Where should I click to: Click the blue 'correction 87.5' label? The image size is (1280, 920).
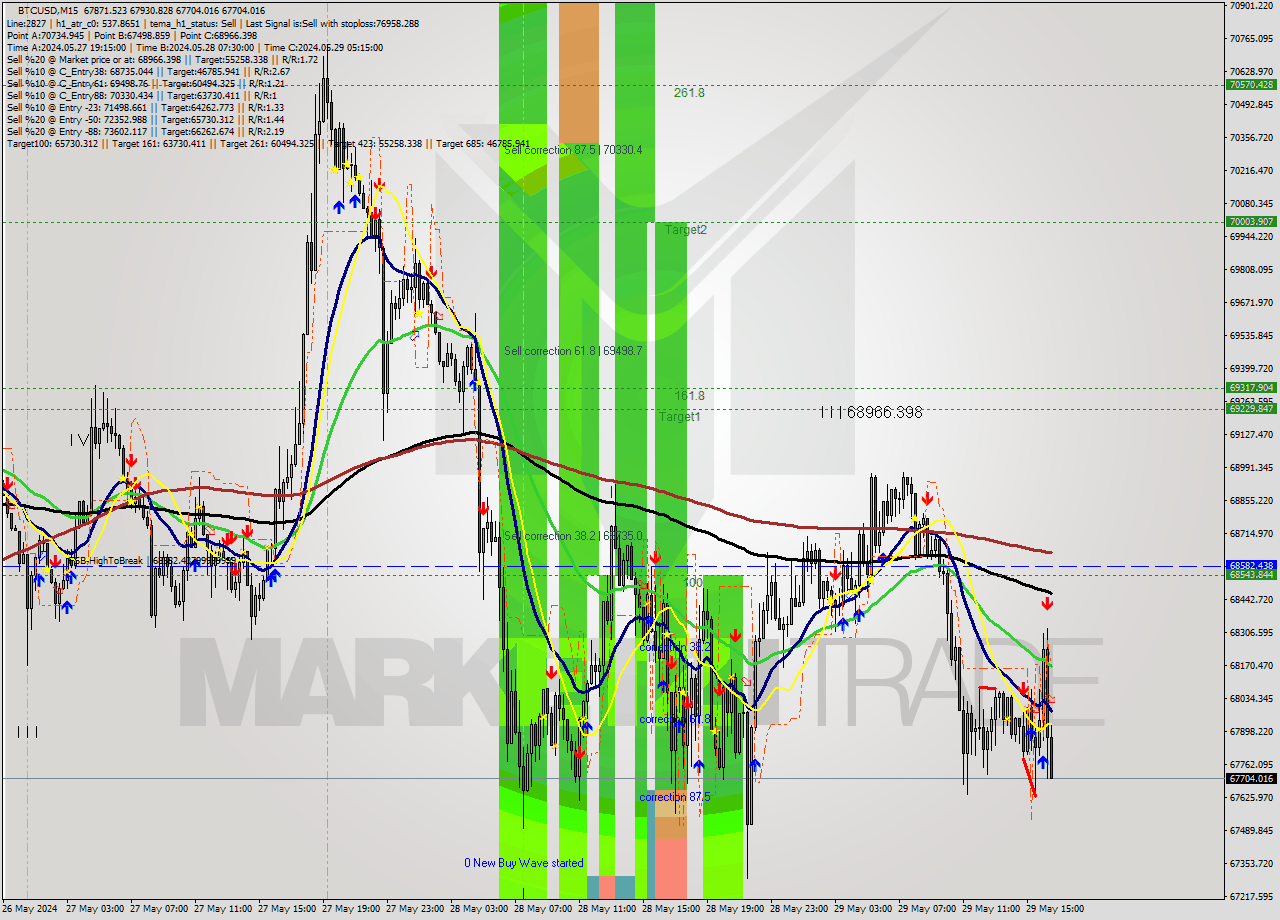tap(675, 797)
